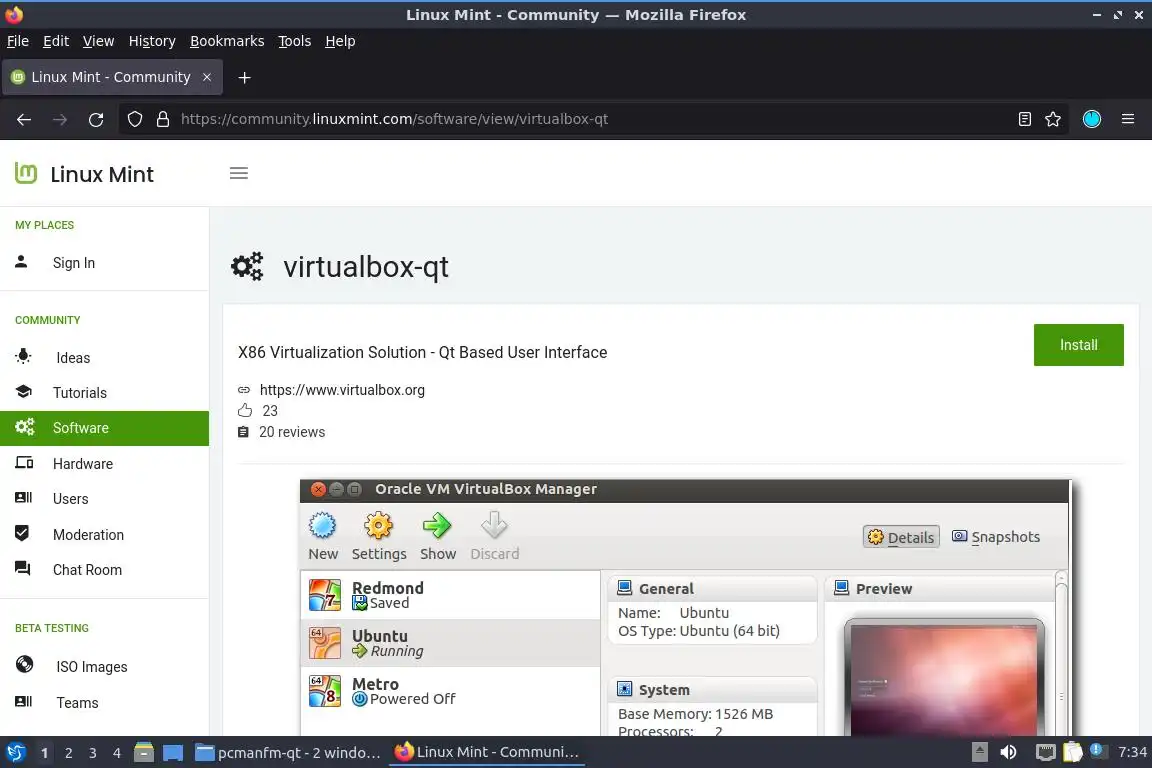Image resolution: width=1152 pixels, height=768 pixels.
Task: Click the Ideas lightbulb icon
Action: click(x=24, y=356)
